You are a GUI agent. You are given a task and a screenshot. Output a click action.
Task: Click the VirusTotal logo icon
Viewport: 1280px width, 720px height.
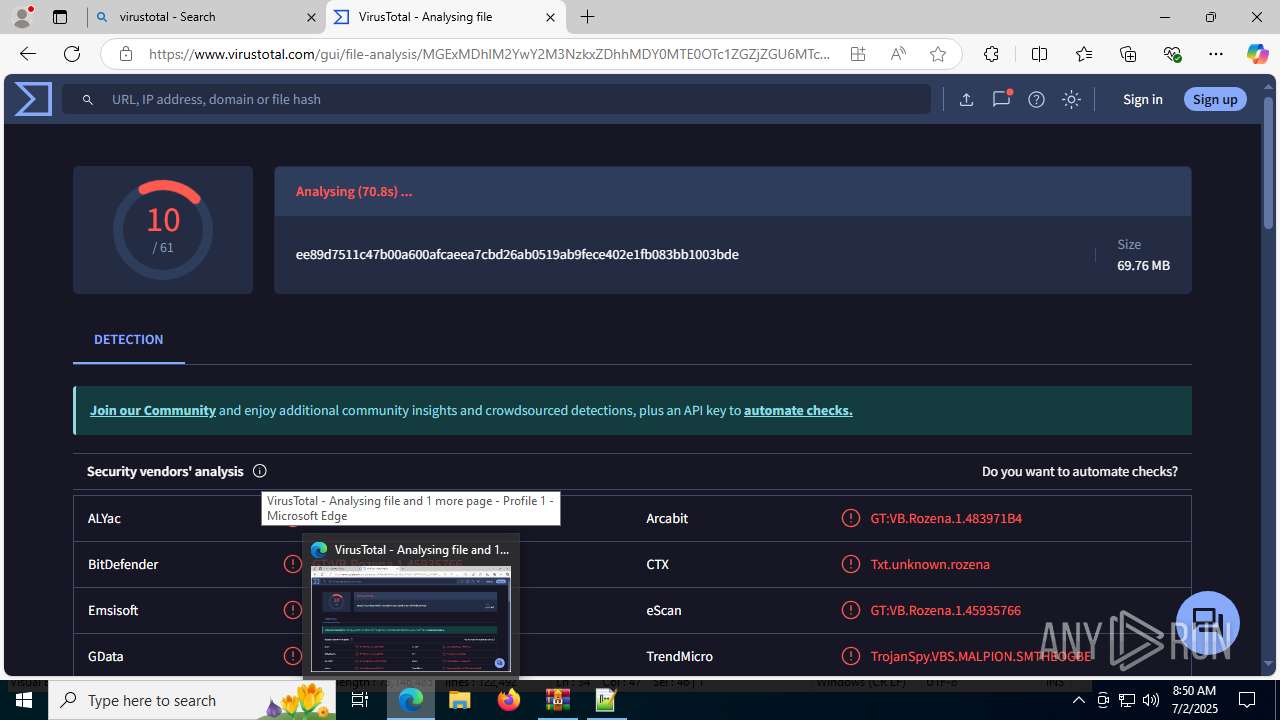(33, 99)
